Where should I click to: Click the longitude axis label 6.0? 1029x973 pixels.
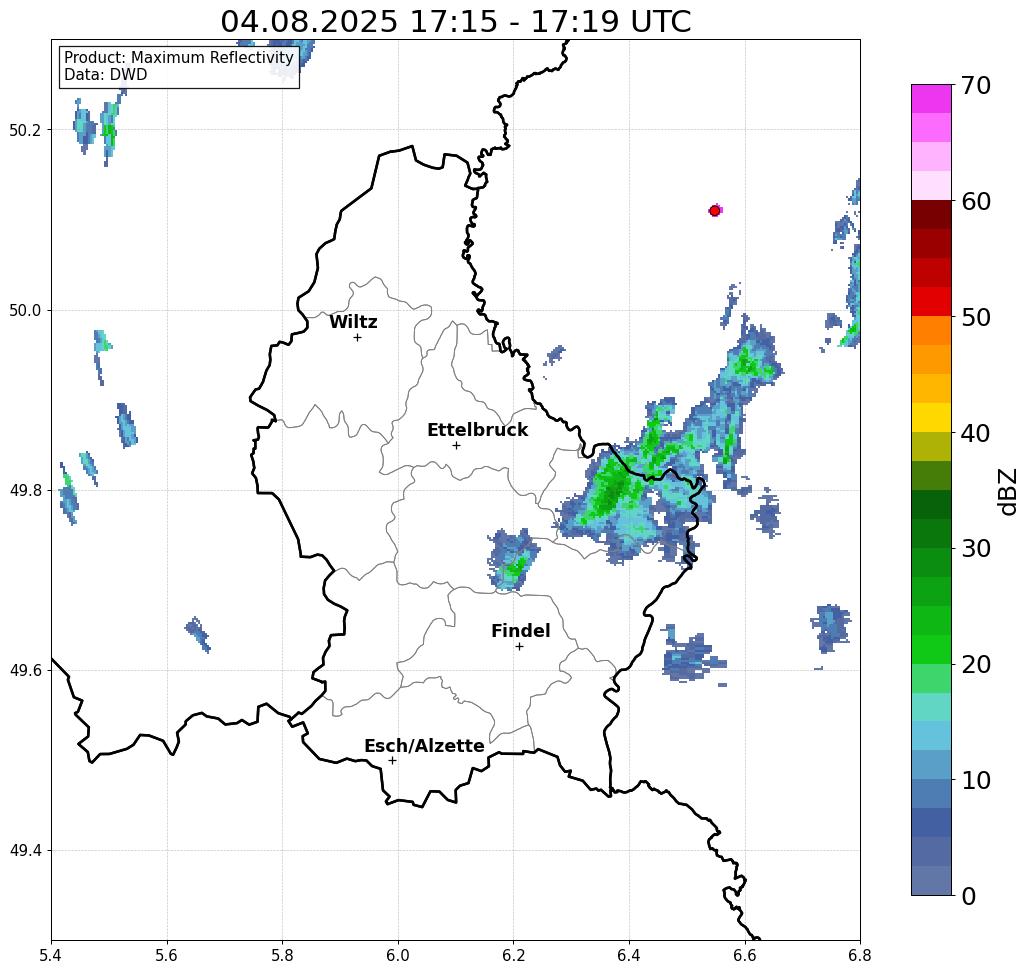(398, 955)
